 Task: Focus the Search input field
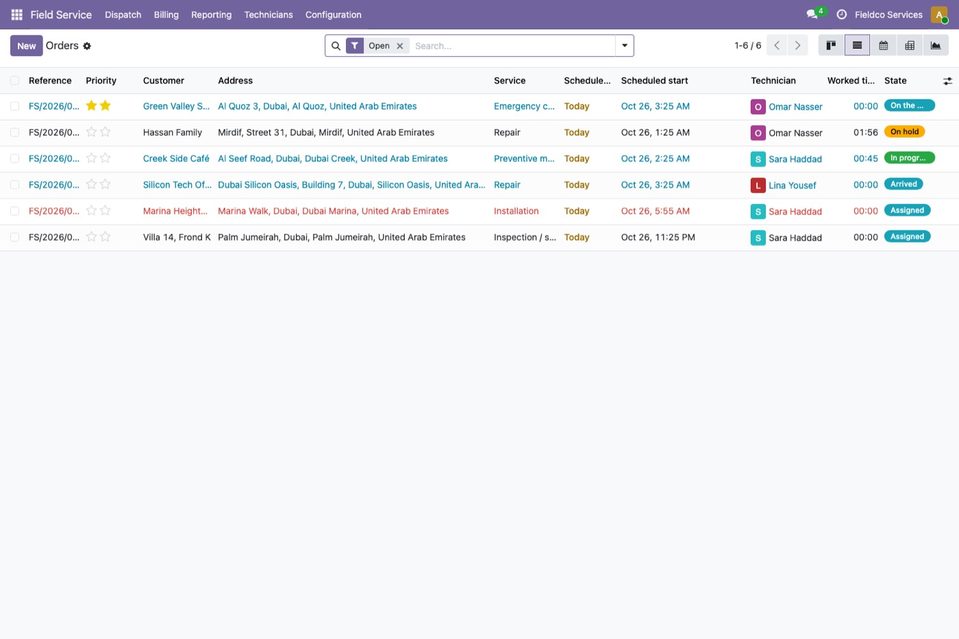click(x=513, y=46)
